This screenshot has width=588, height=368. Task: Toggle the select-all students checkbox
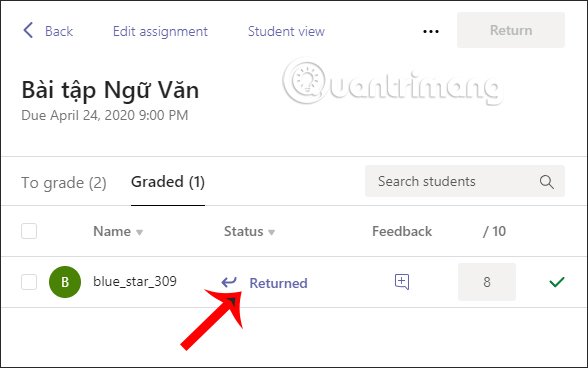tap(29, 231)
